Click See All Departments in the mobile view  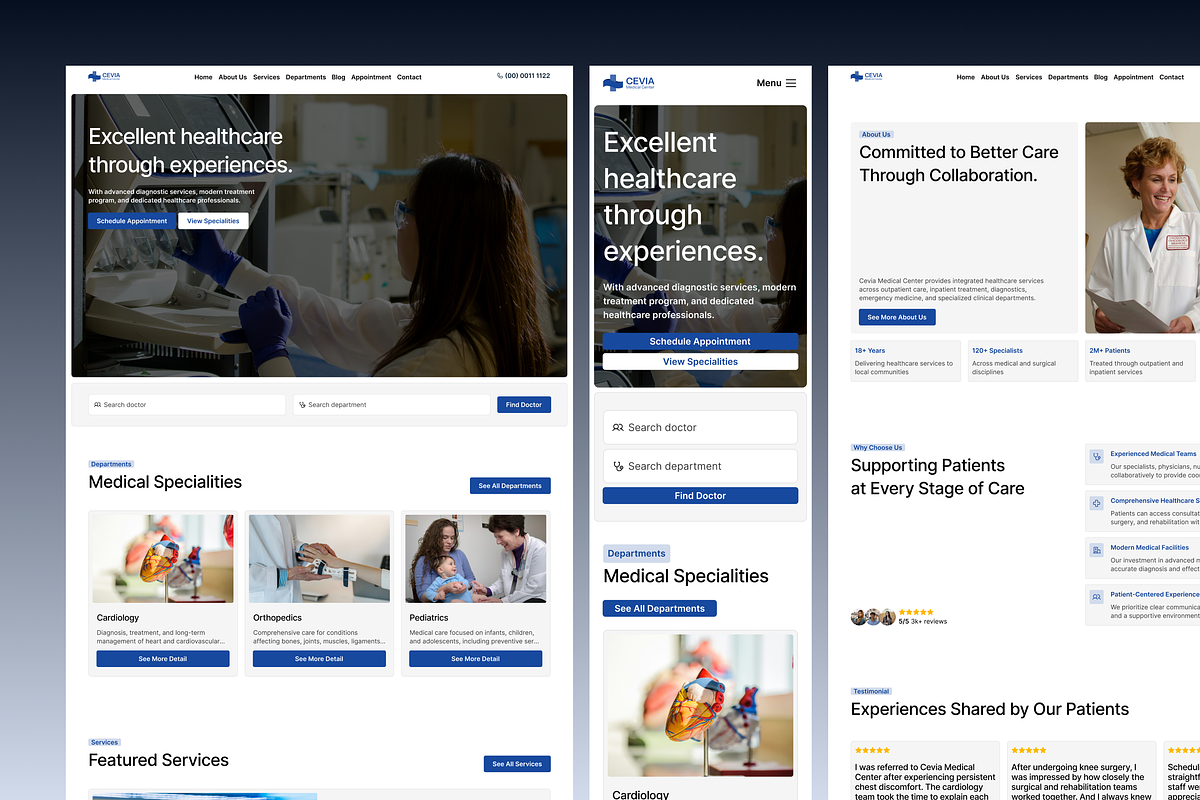[660, 608]
